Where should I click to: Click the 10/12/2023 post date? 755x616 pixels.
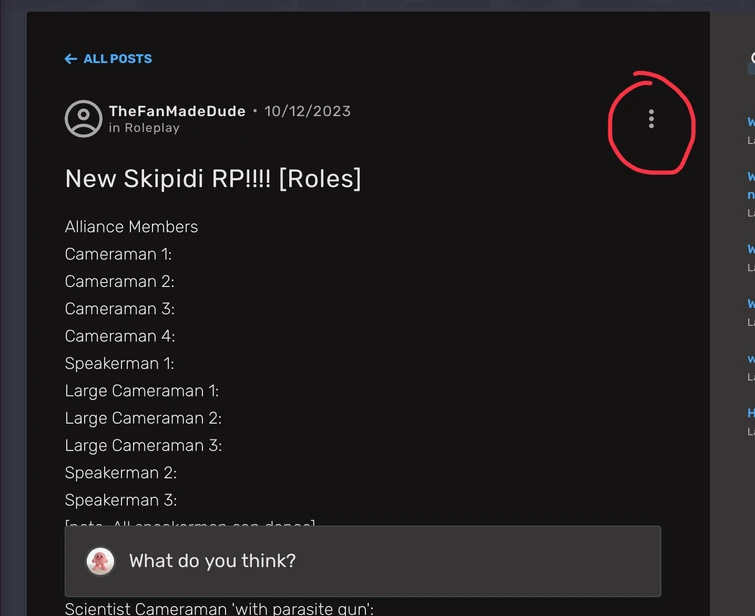308,111
